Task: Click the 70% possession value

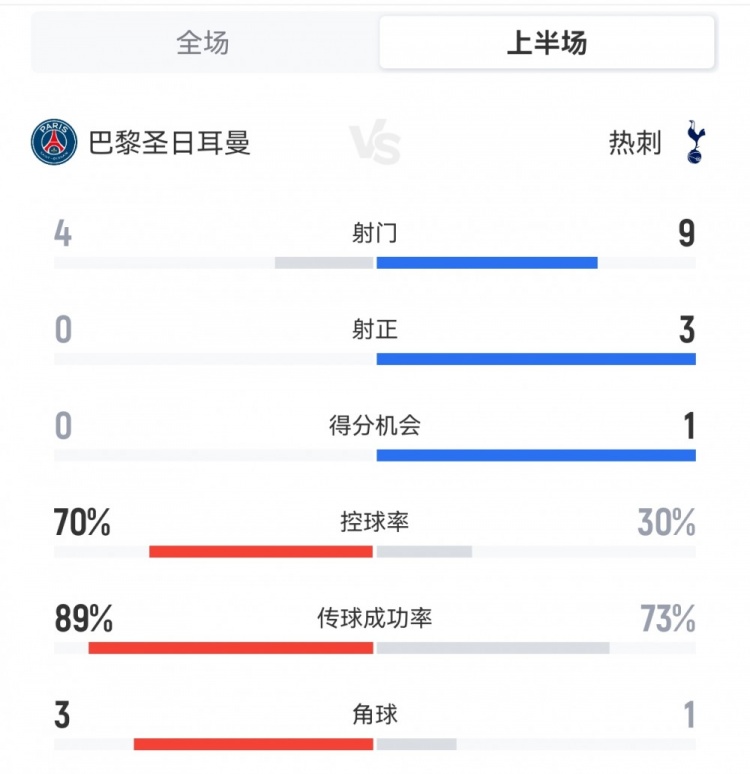Action: (x=82, y=522)
